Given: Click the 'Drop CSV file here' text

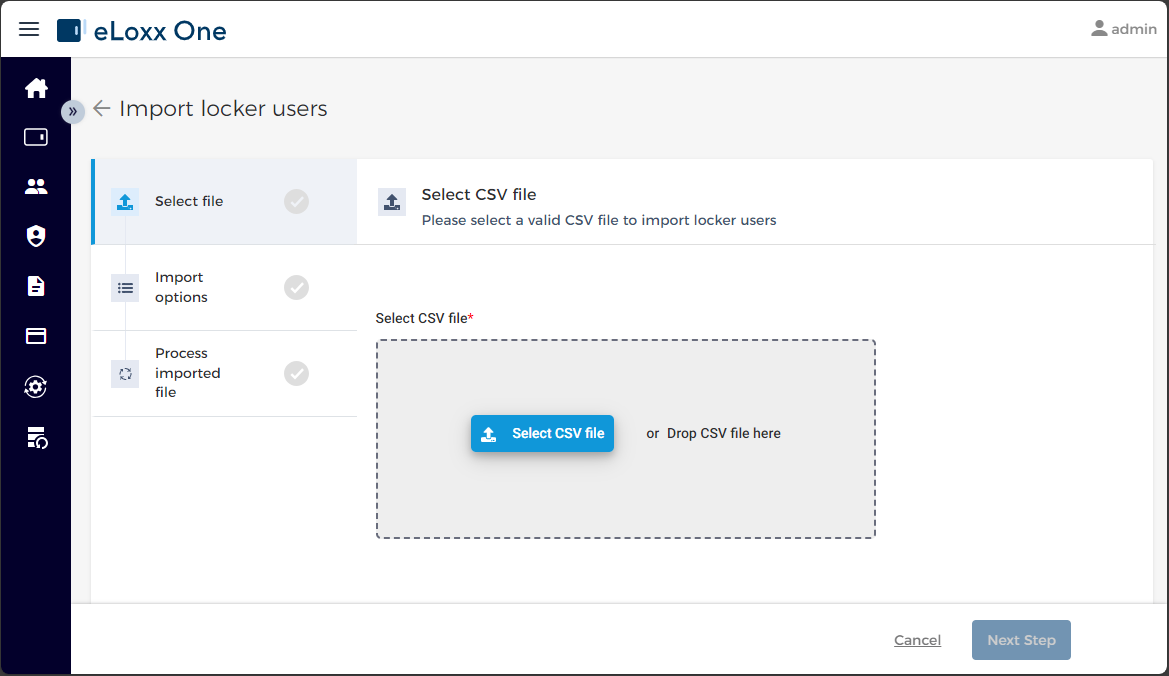Looking at the screenshot, I should 723,433.
